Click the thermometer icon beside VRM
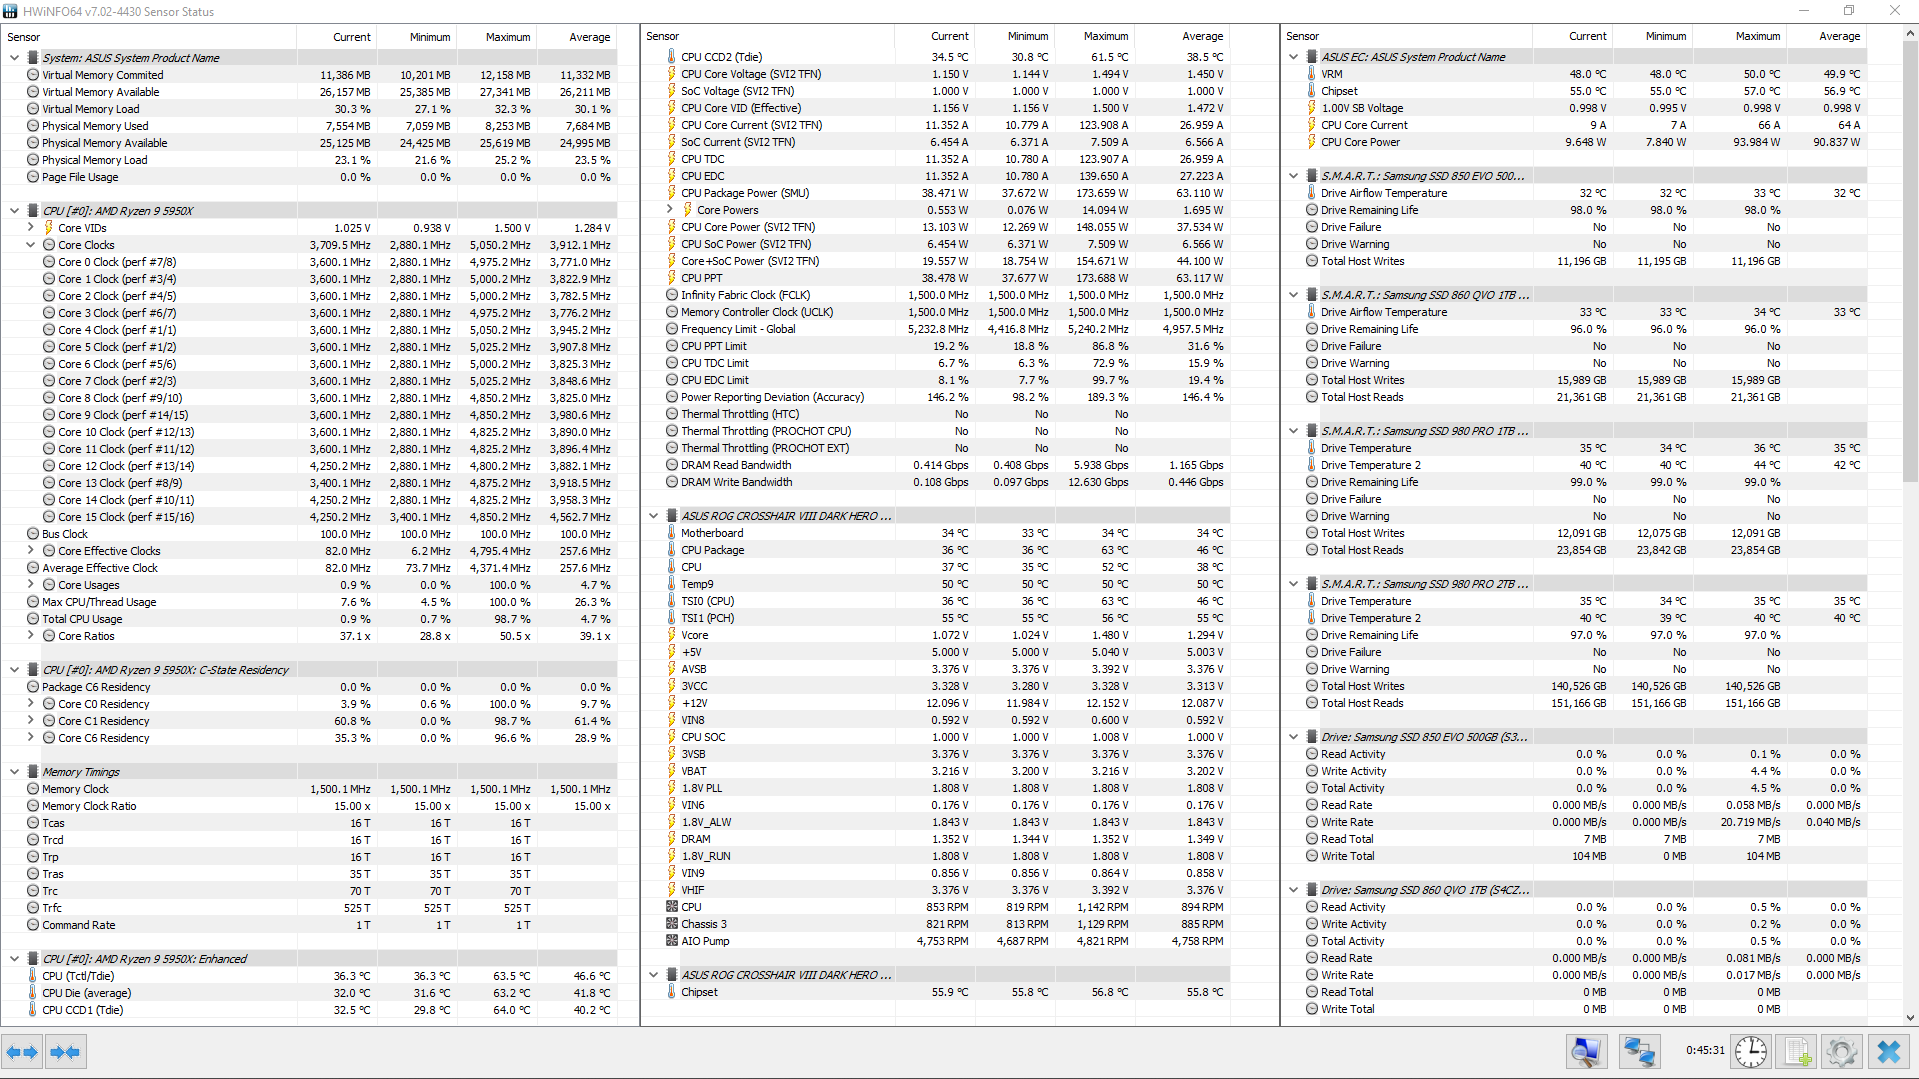Viewport: 1919px width, 1079px height. point(1312,74)
